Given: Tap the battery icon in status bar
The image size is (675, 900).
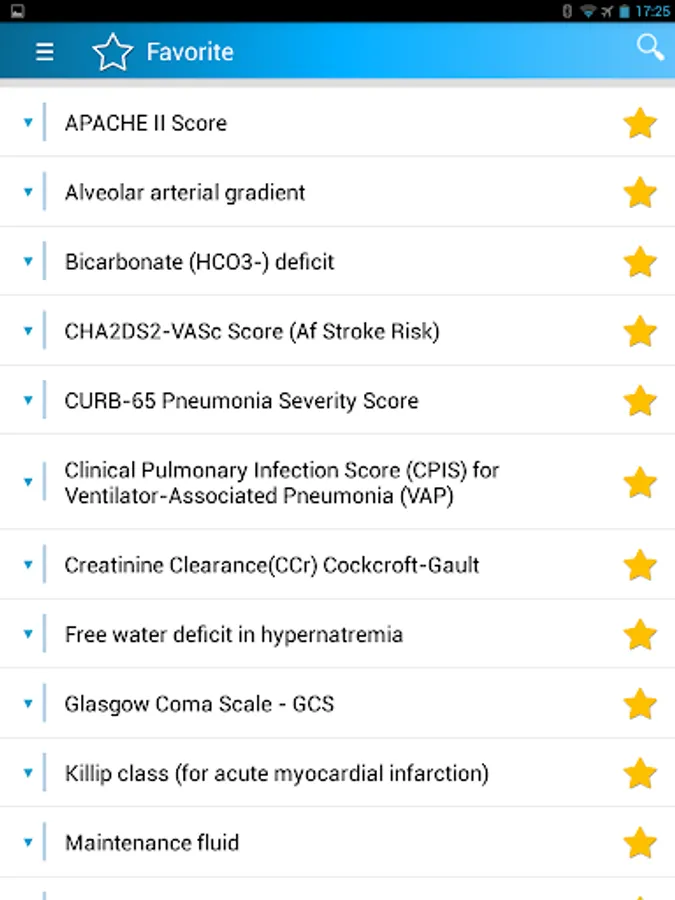Looking at the screenshot, I should tap(624, 11).
